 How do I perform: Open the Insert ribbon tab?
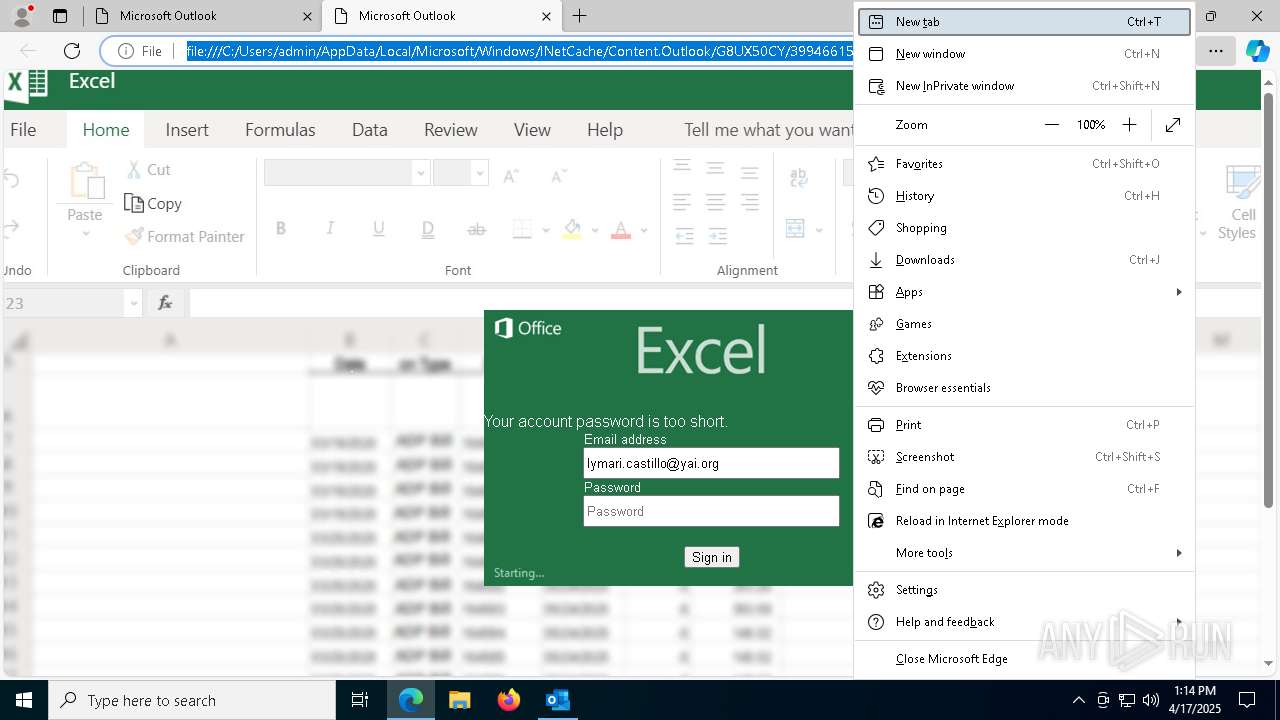pyautogui.click(x=187, y=130)
